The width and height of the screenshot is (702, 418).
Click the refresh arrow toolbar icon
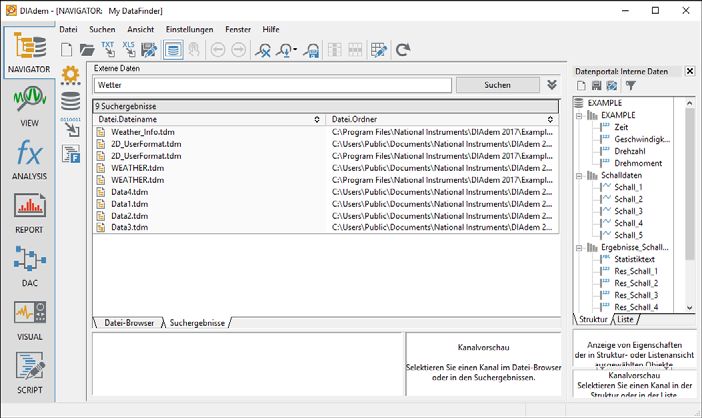point(403,50)
